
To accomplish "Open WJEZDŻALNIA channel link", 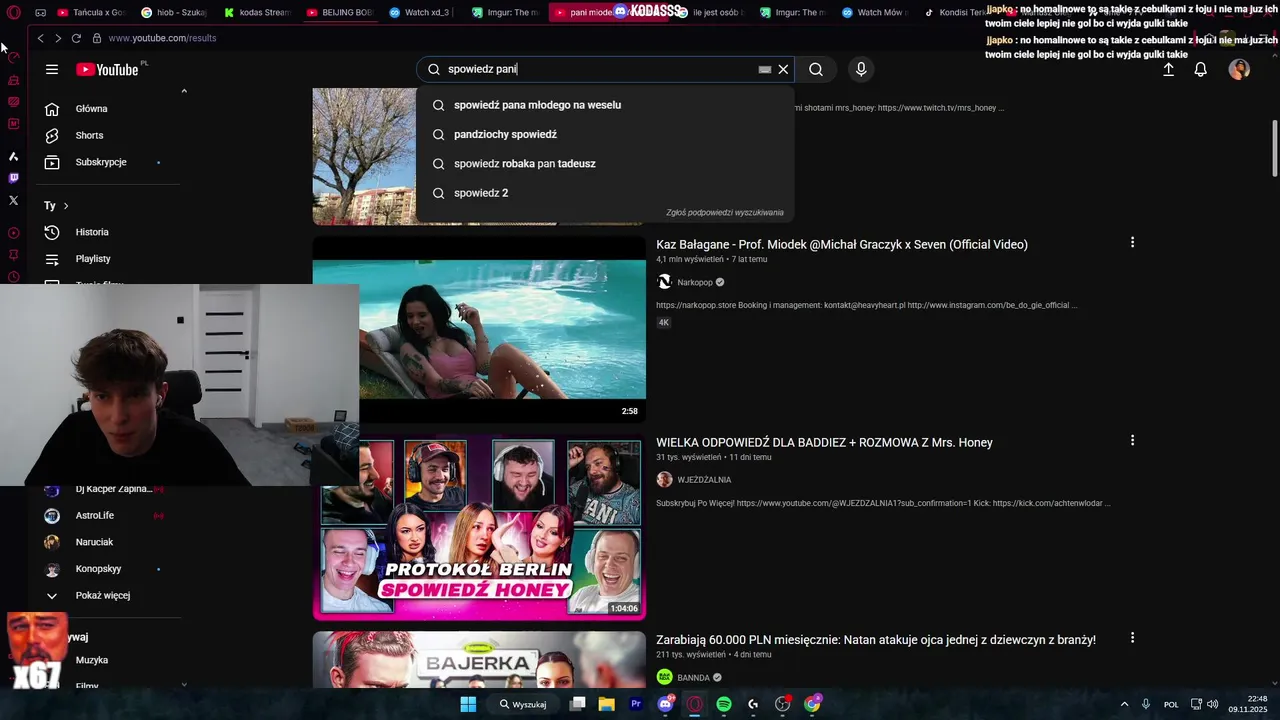I will coord(704,480).
